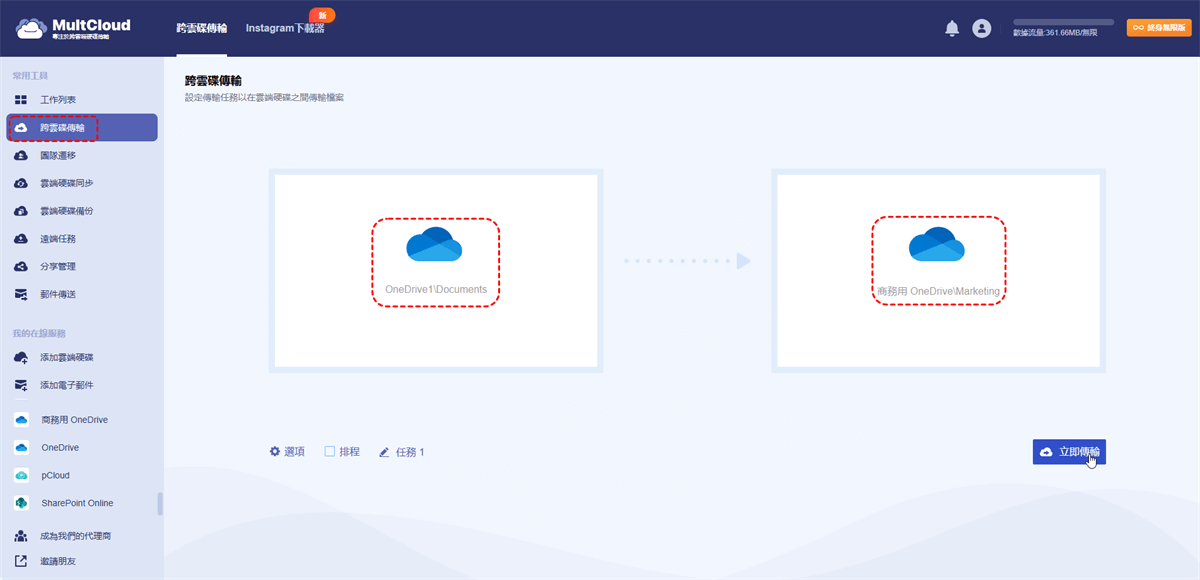Click 遠端任務 label in sidebar
Image resolution: width=1200 pixels, height=580 pixels.
[58, 239]
